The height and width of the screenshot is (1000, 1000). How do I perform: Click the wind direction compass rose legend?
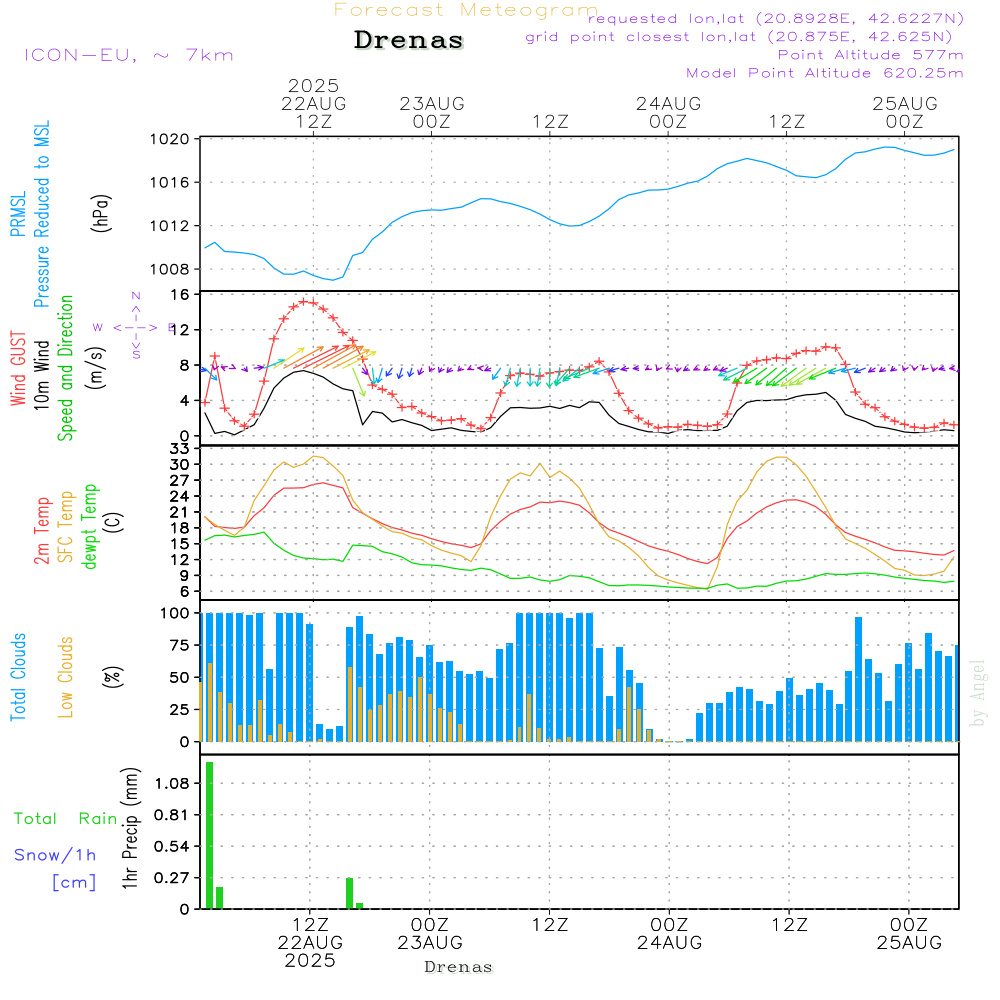click(x=135, y=327)
